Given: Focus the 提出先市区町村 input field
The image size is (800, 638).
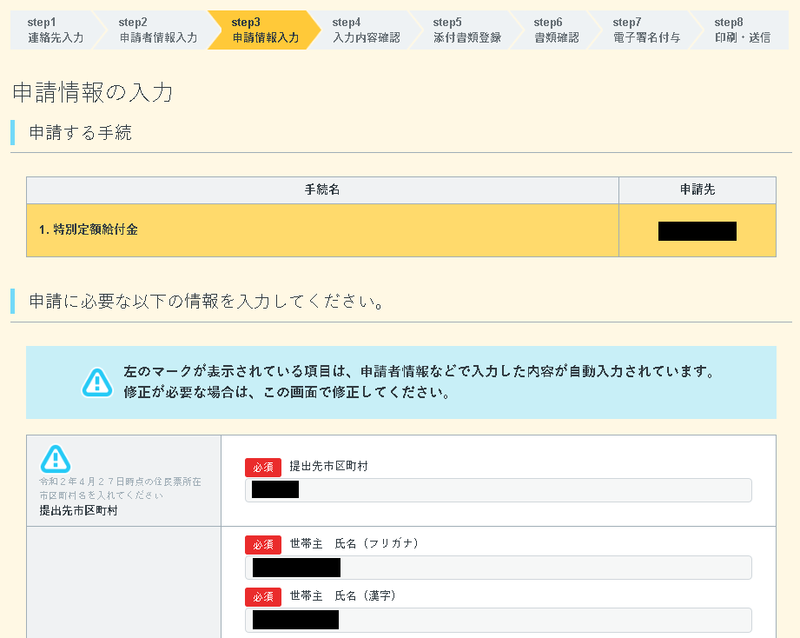Looking at the screenshot, I should pos(498,490).
